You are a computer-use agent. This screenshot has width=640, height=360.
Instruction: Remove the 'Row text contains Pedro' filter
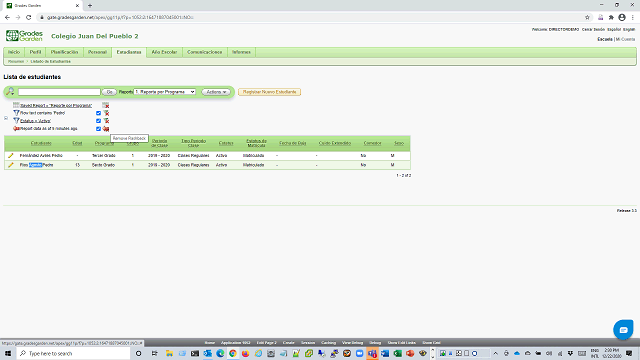106,113
